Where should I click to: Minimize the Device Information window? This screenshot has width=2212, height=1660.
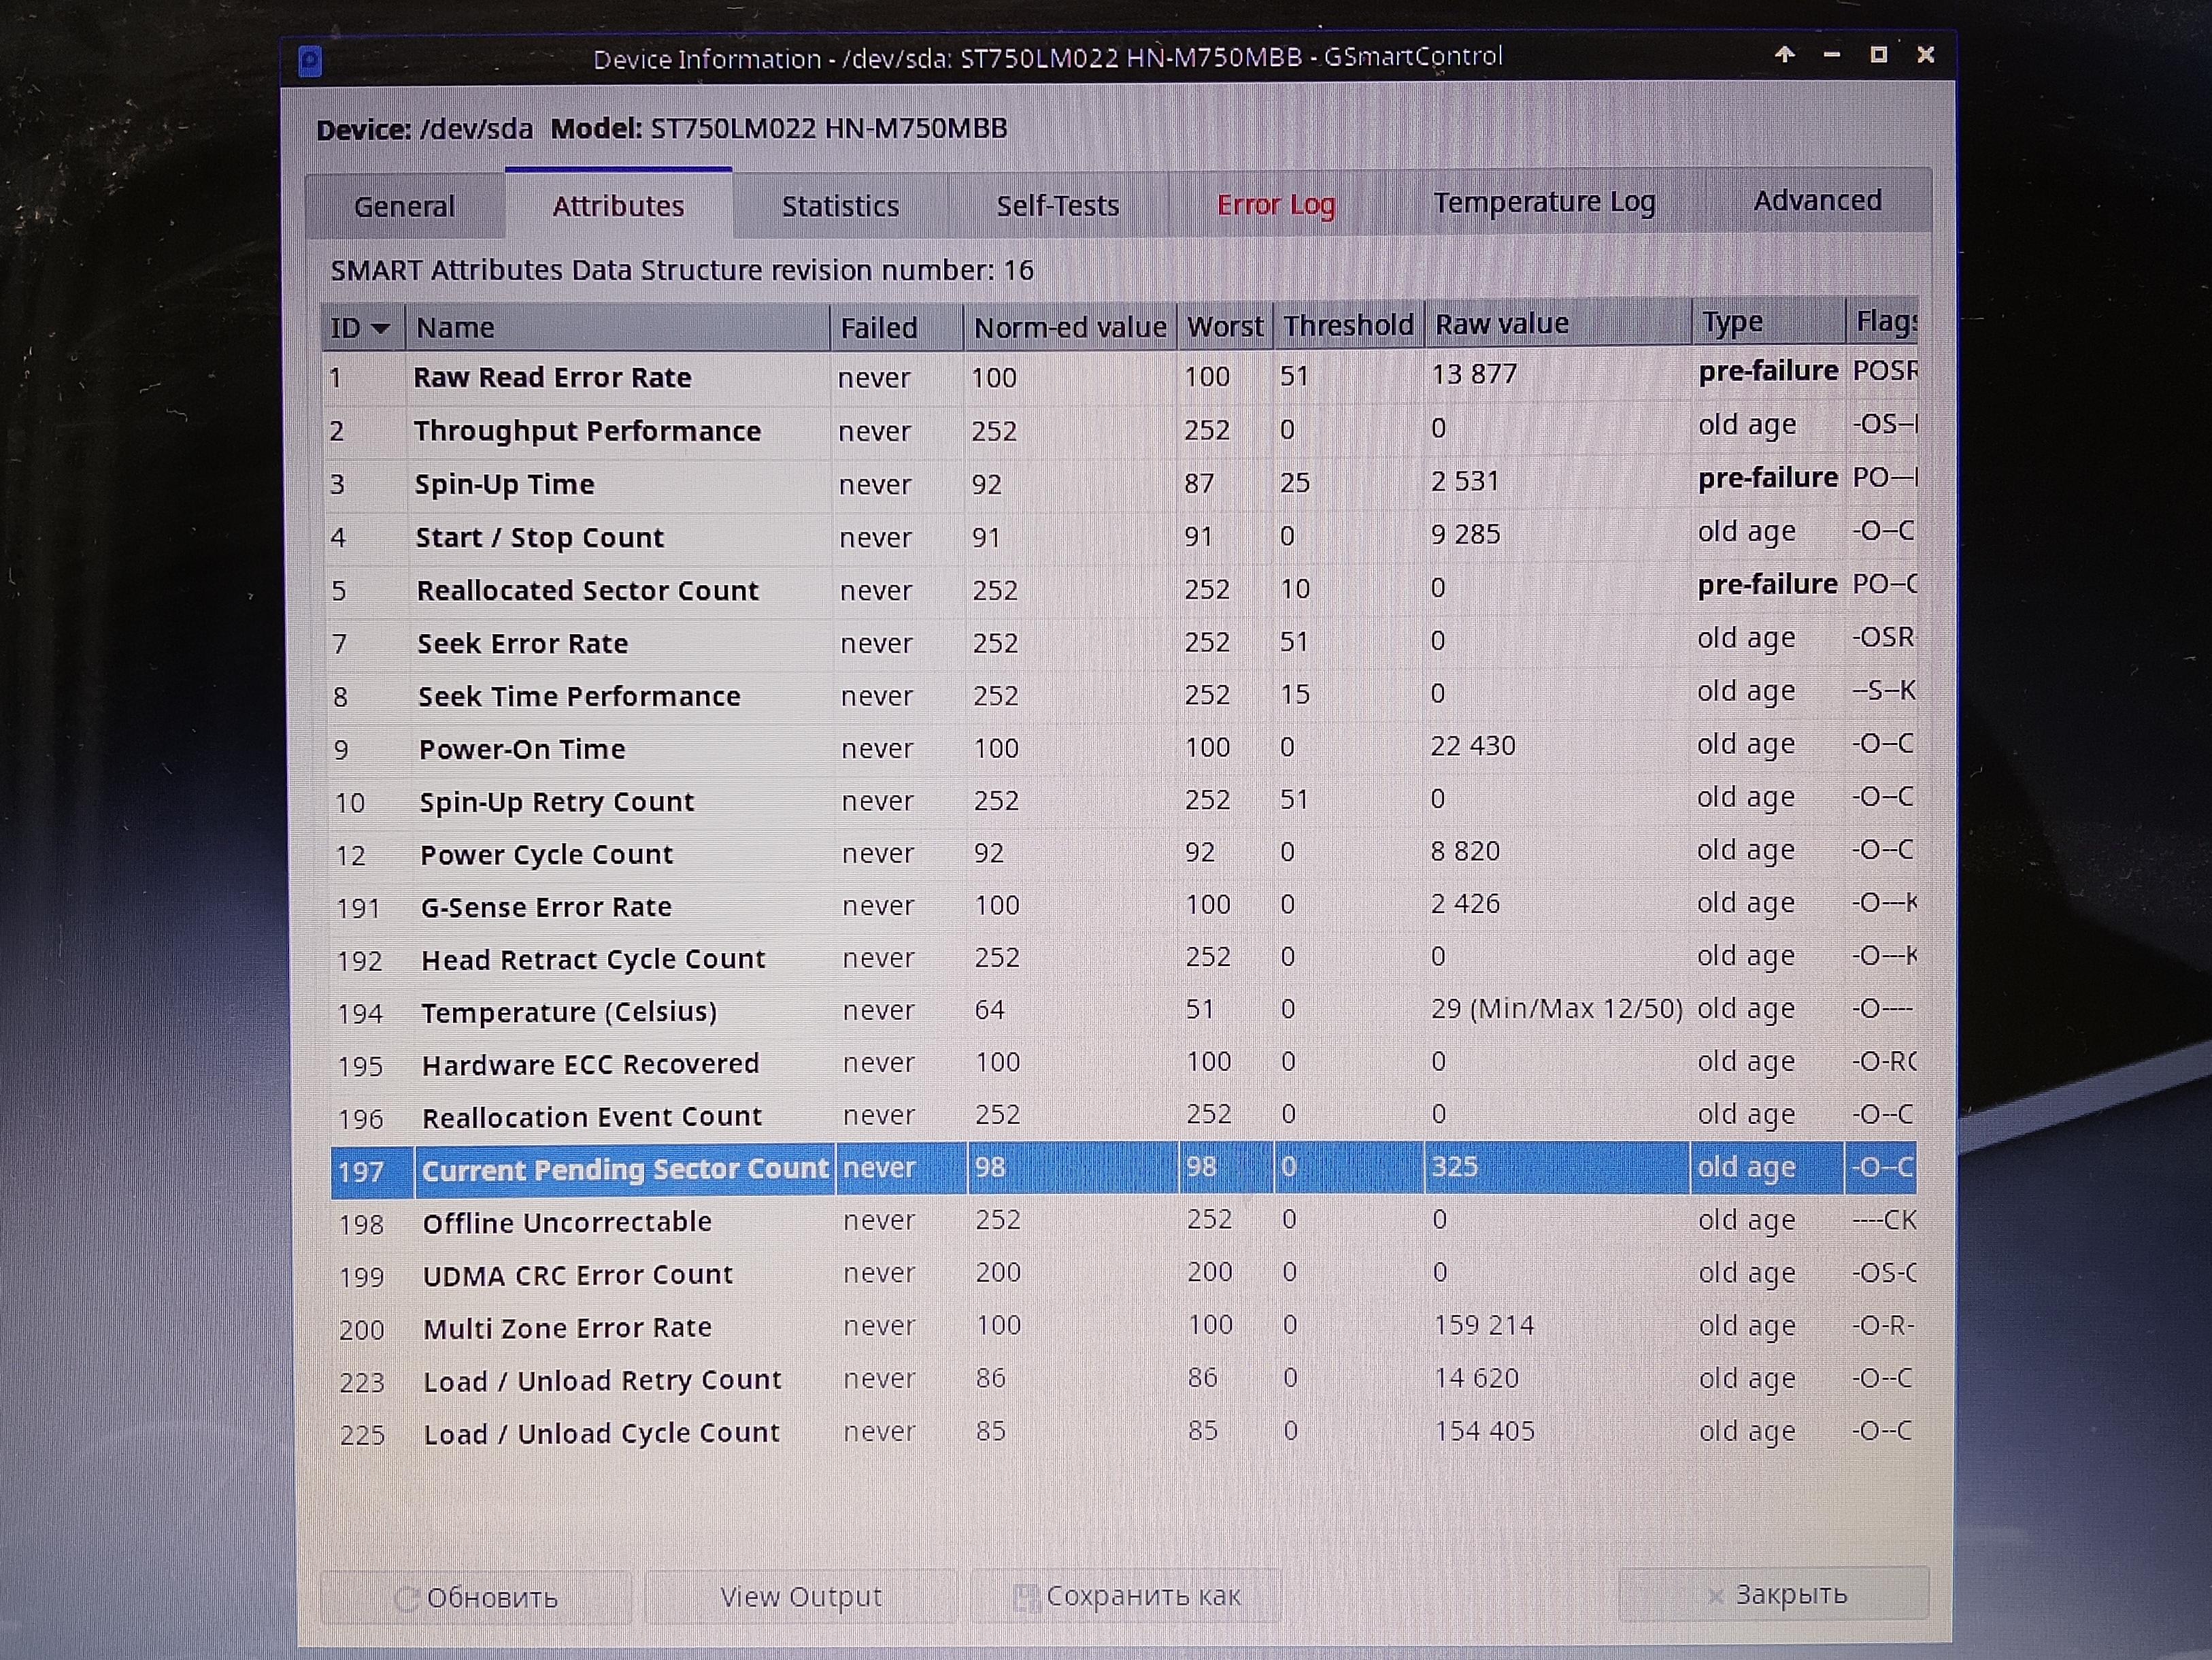1831,55
